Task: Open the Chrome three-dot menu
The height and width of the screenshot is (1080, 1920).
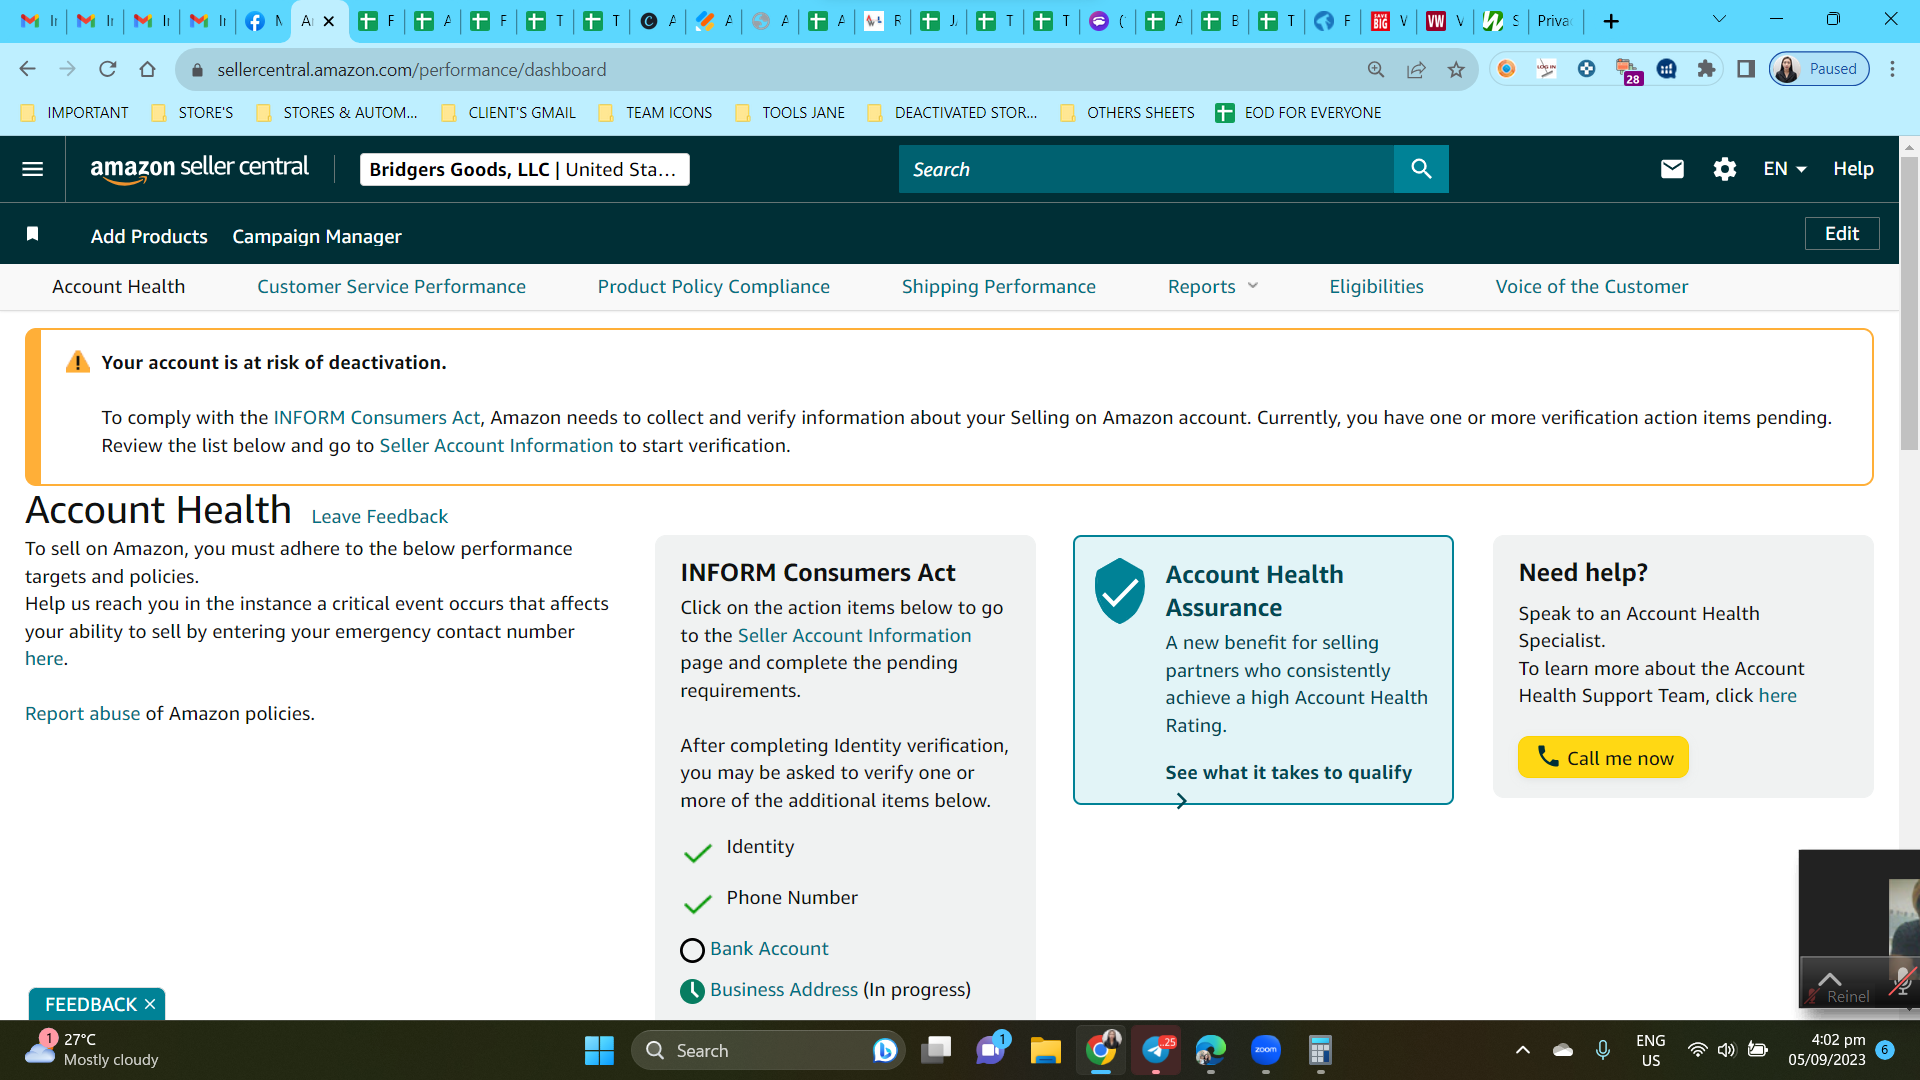Action: pos(1892,69)
